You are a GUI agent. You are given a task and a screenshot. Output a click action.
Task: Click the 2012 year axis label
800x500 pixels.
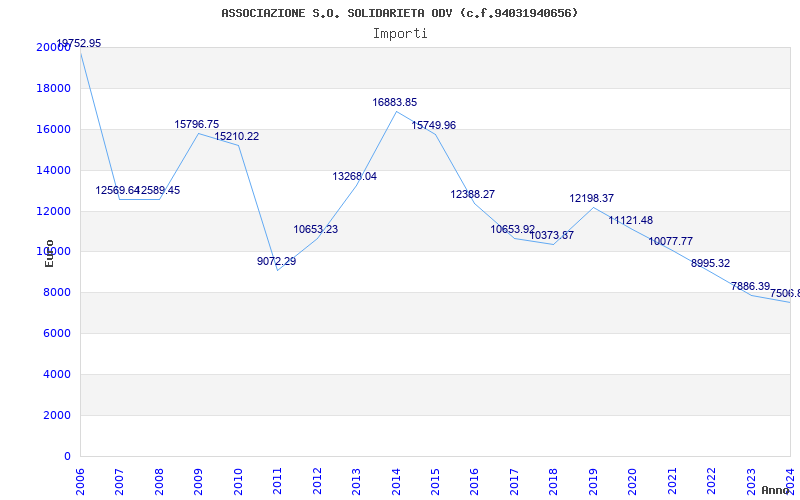317,482
